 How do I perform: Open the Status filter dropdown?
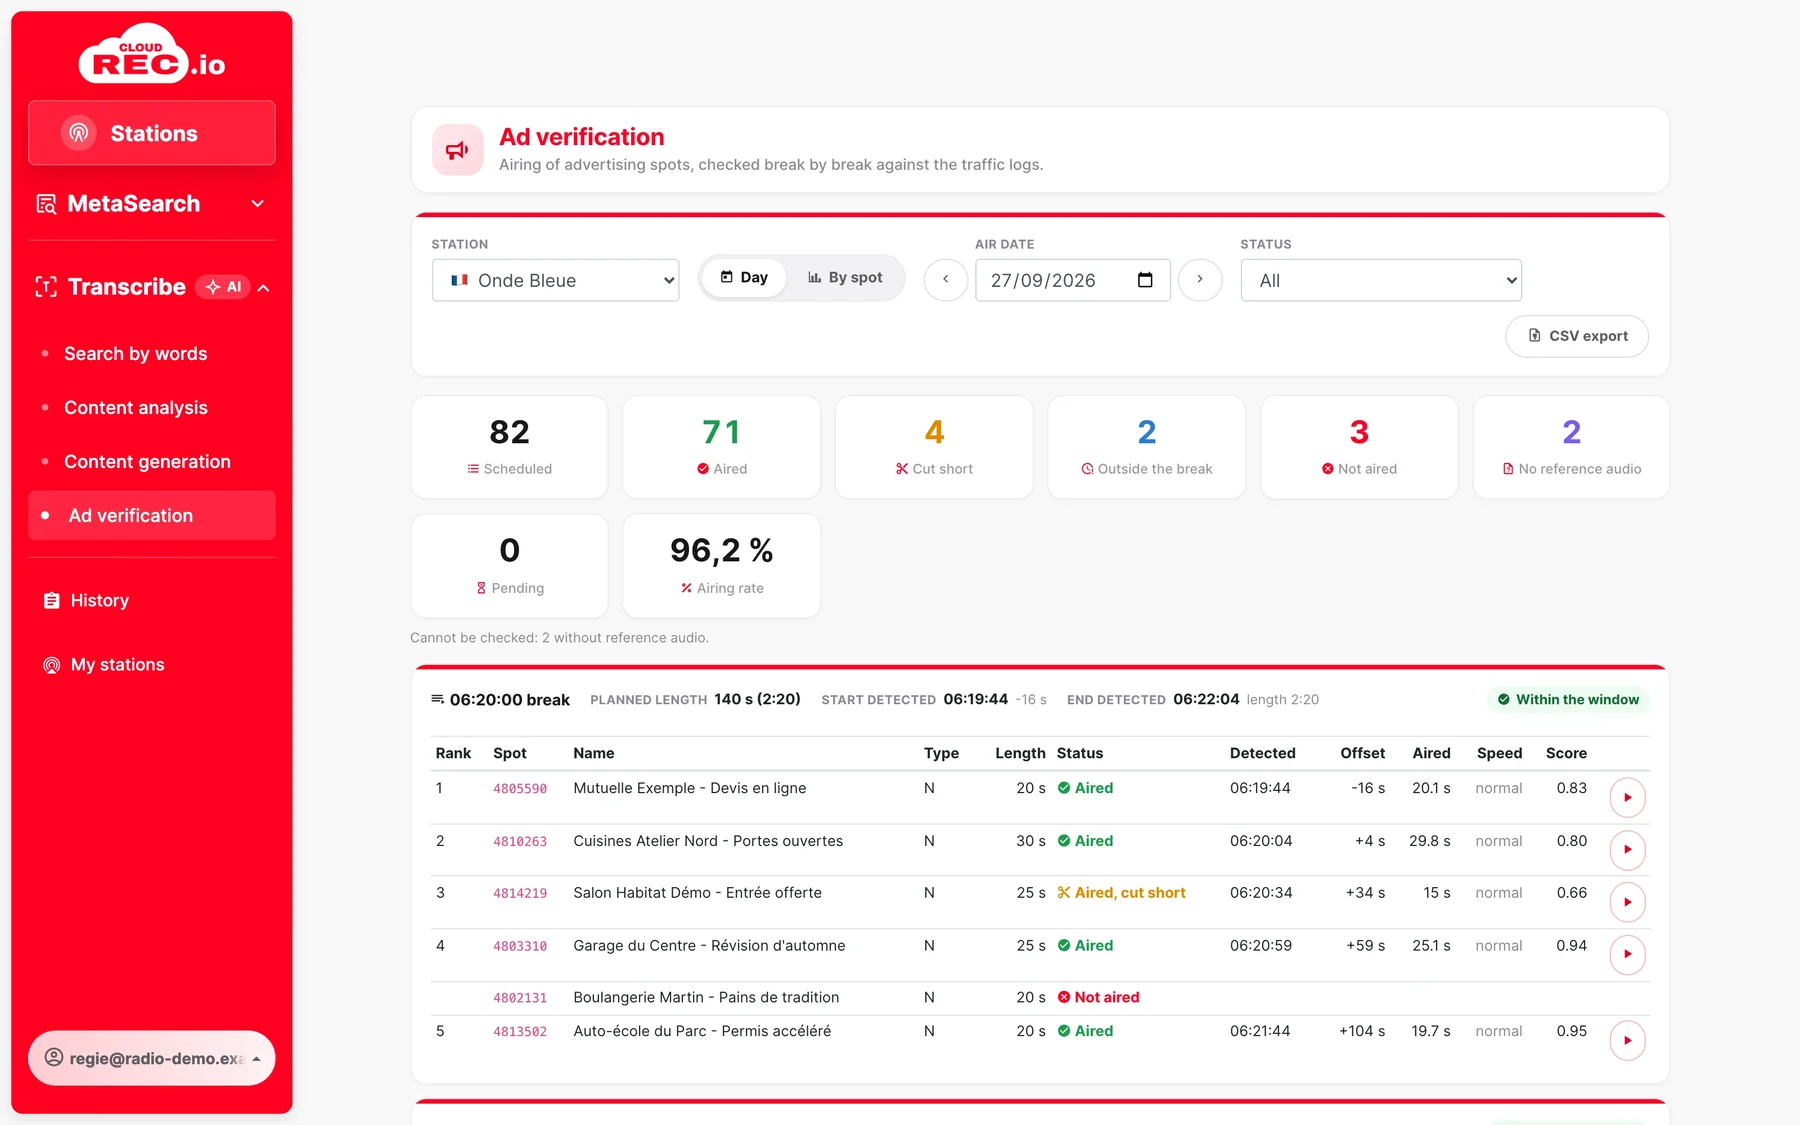click(1381, 280)
